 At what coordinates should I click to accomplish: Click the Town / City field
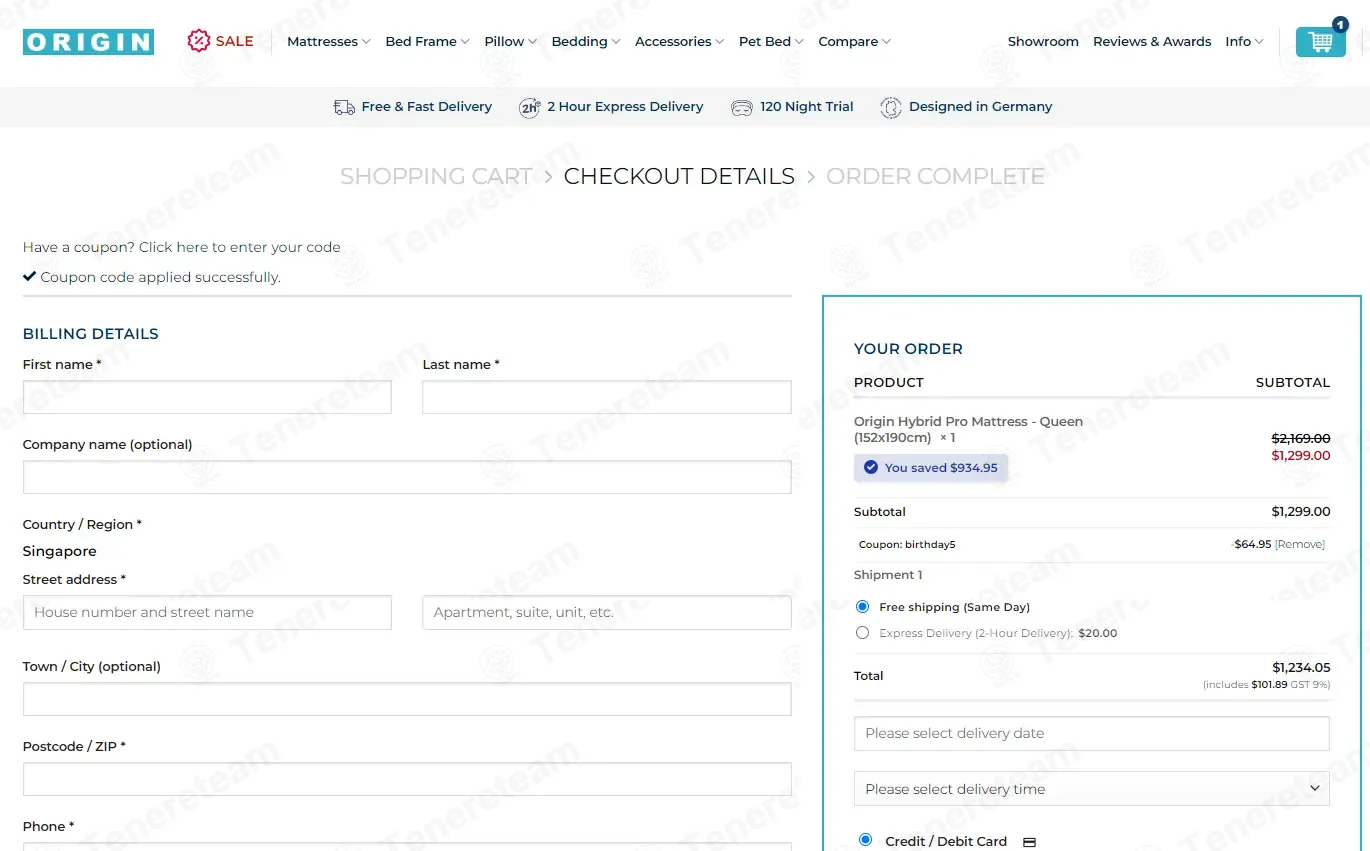point(407,699)
